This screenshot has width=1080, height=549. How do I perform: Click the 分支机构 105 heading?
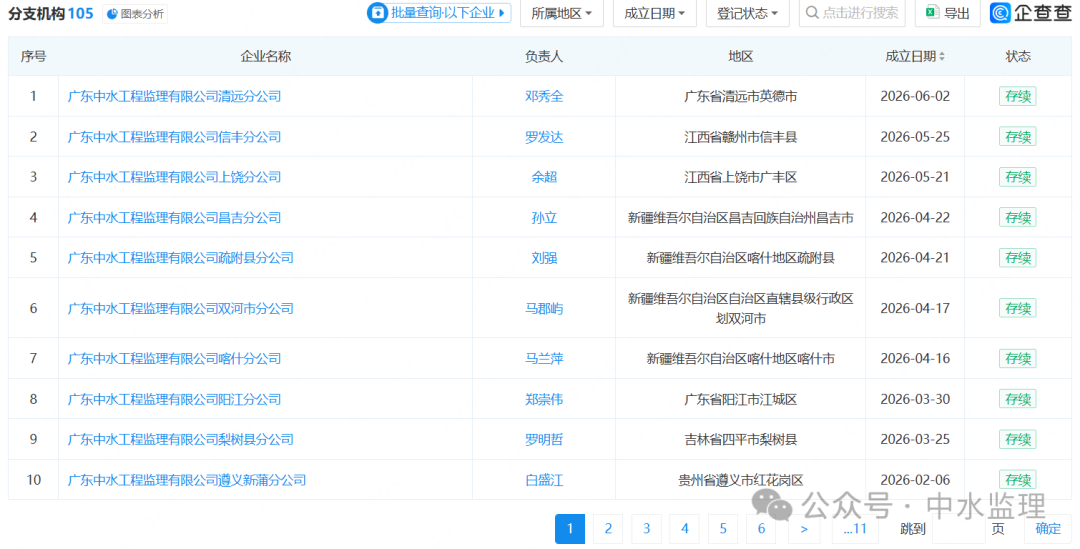(51, 14)
